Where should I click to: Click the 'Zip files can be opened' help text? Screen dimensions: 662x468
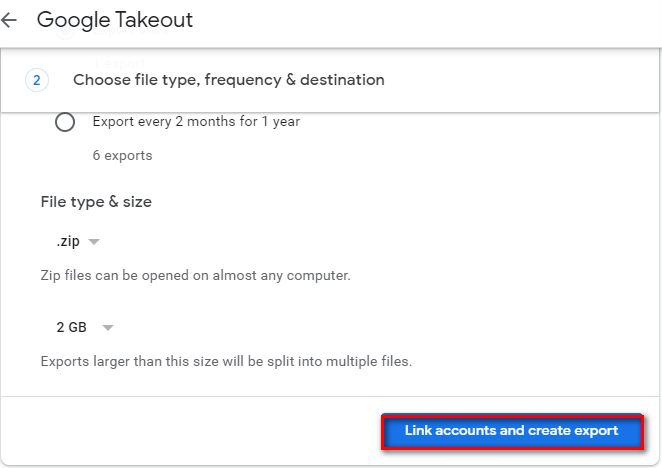[x=195, y=275]
